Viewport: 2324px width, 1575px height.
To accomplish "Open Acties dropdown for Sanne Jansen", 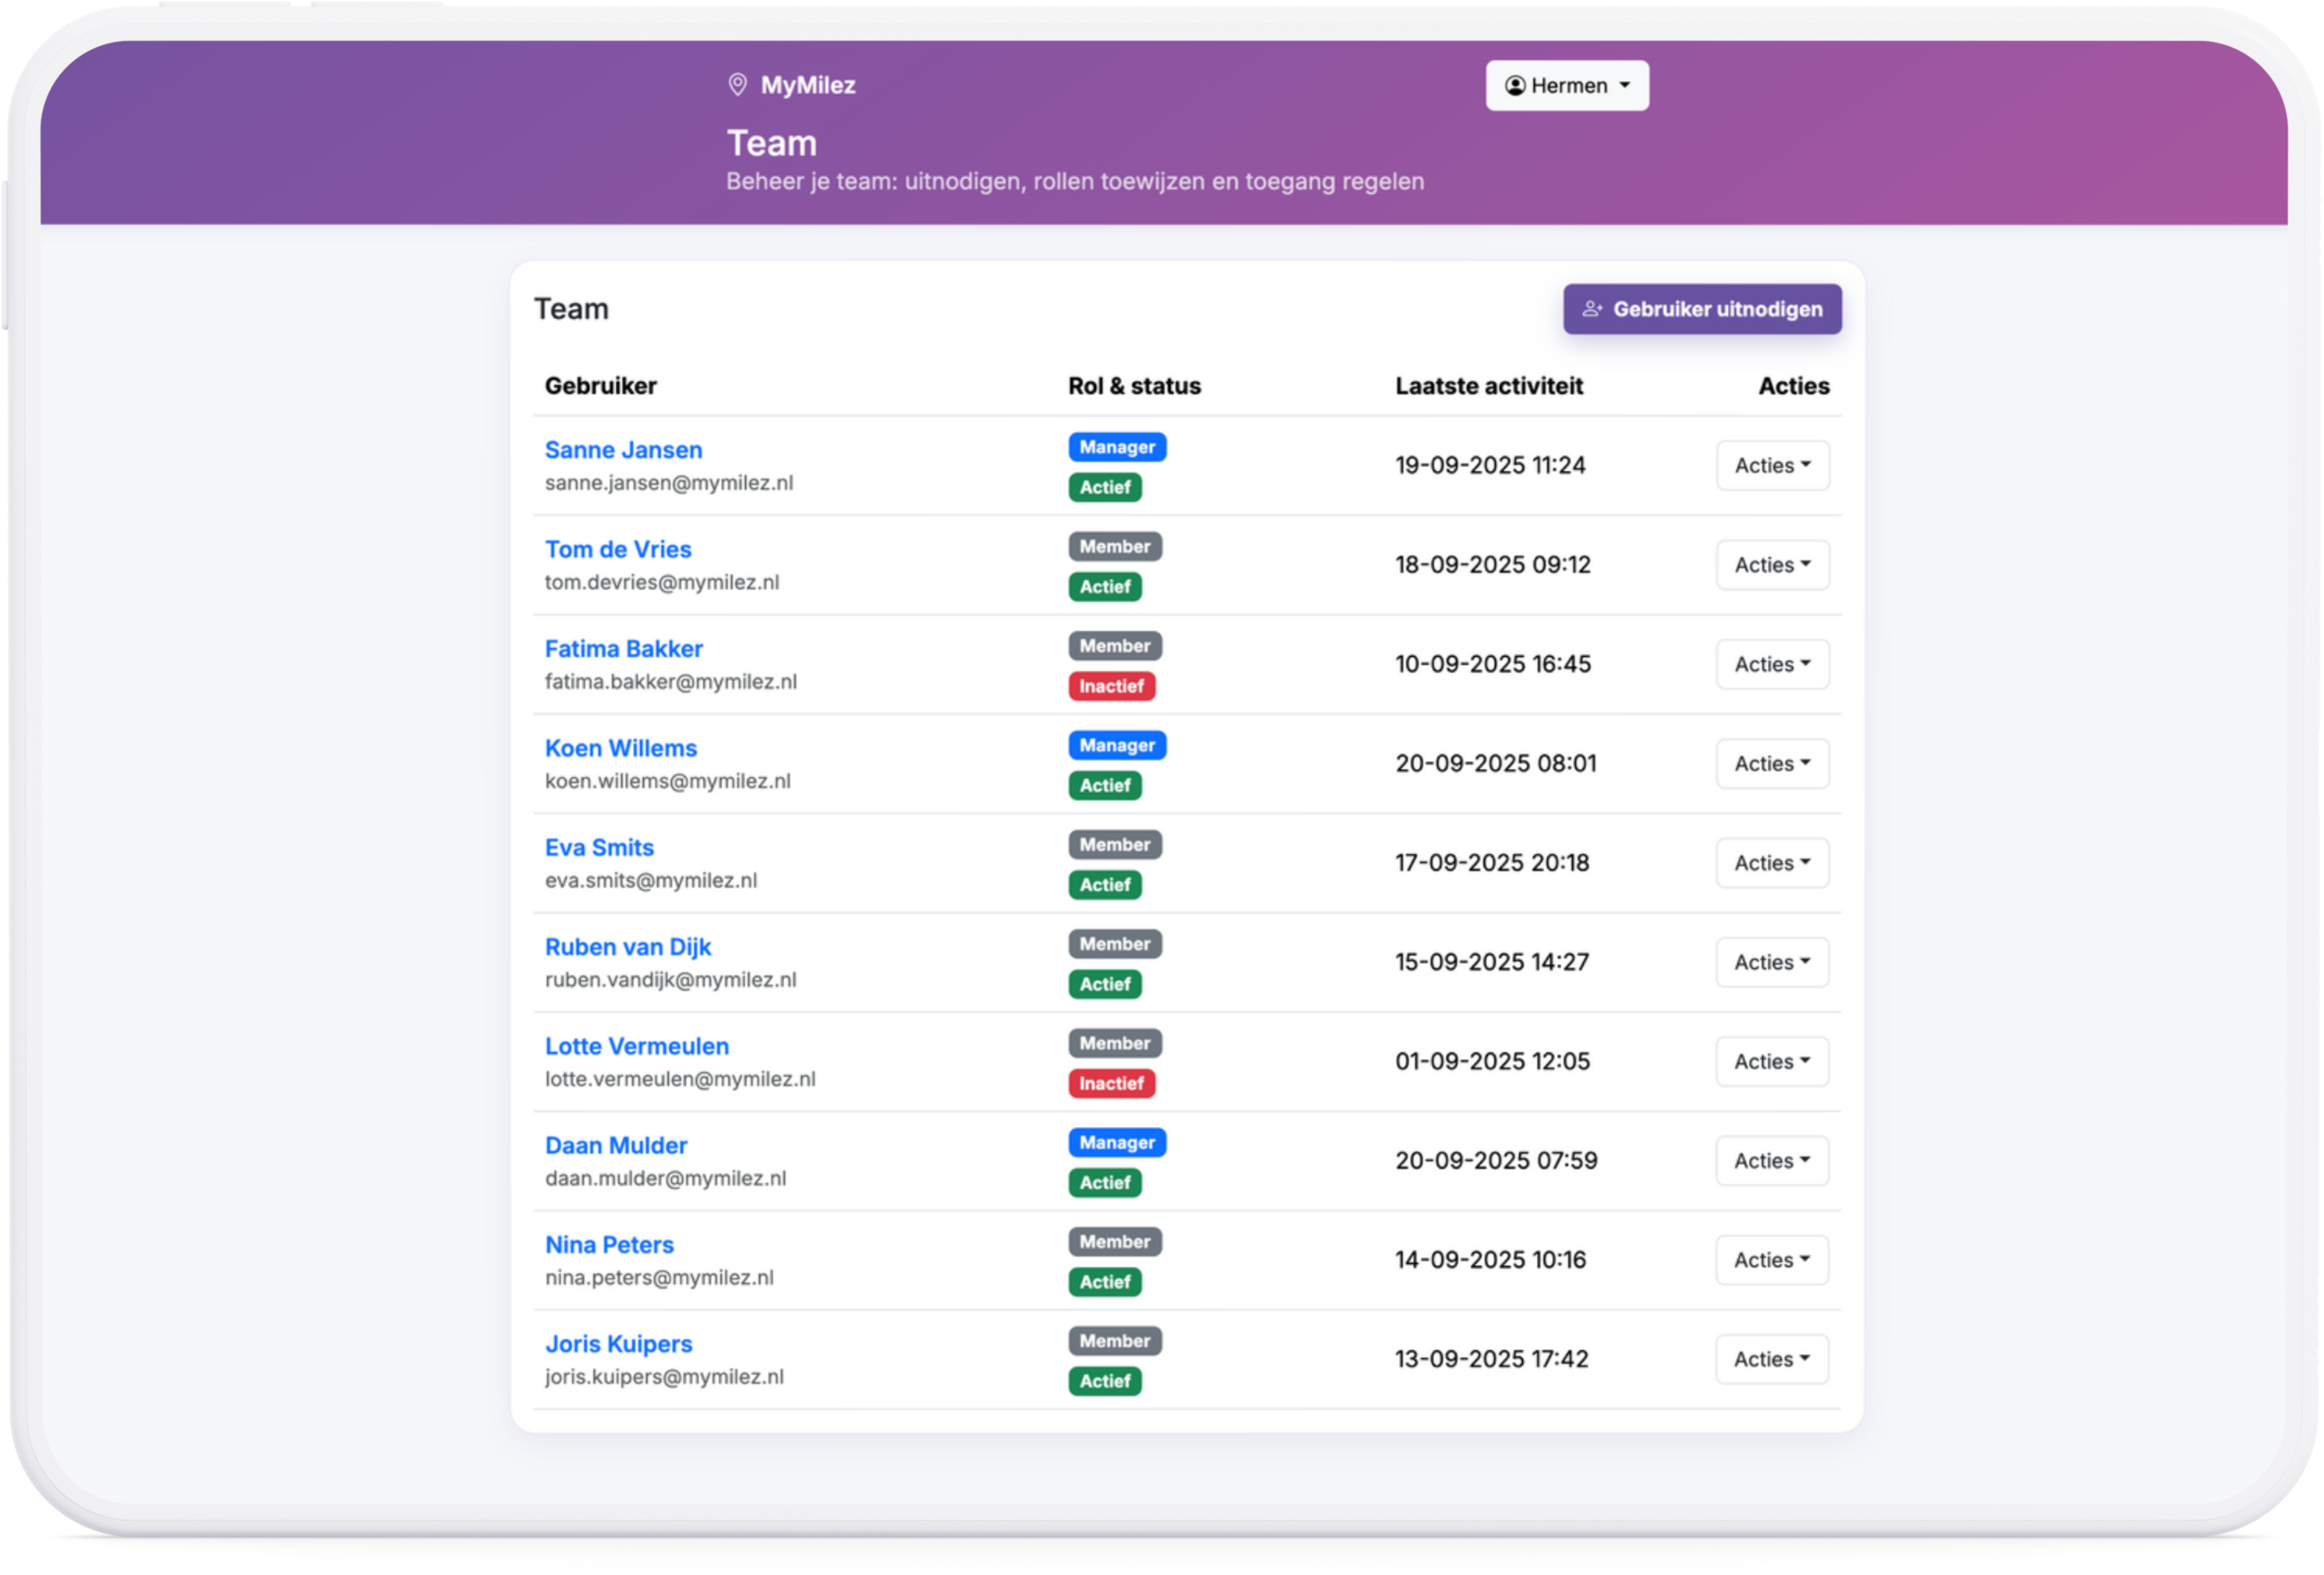I will (x=1772, y=466).
